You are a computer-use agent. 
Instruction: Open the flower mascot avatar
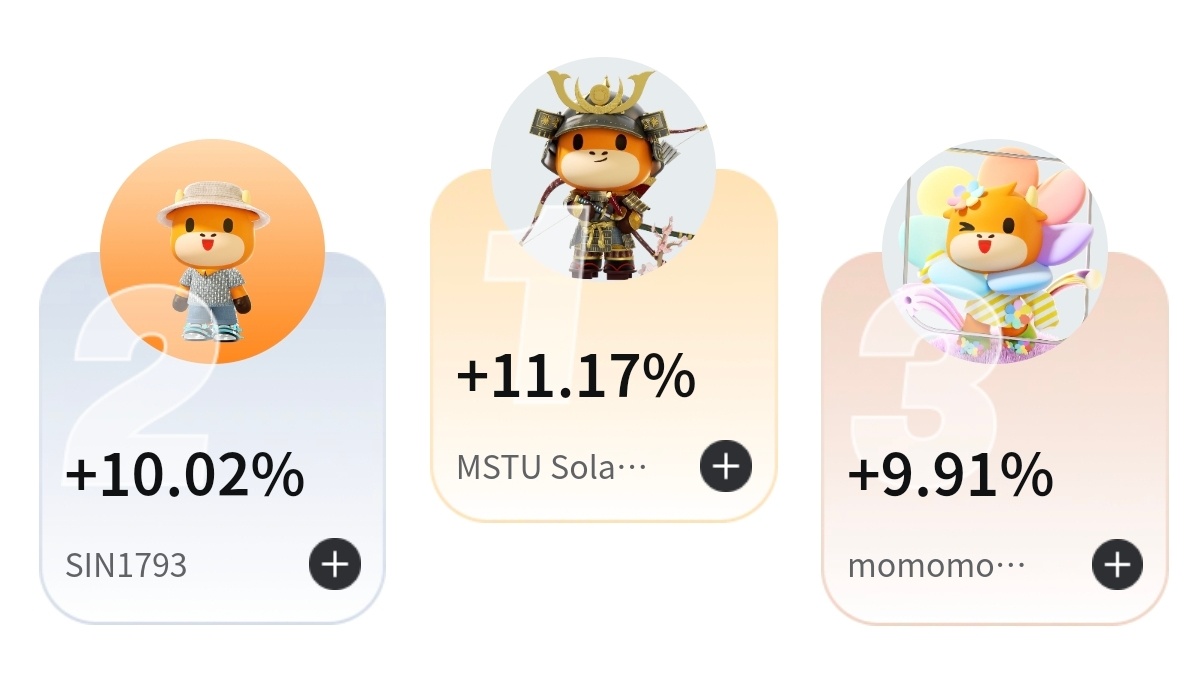point(994,250)
